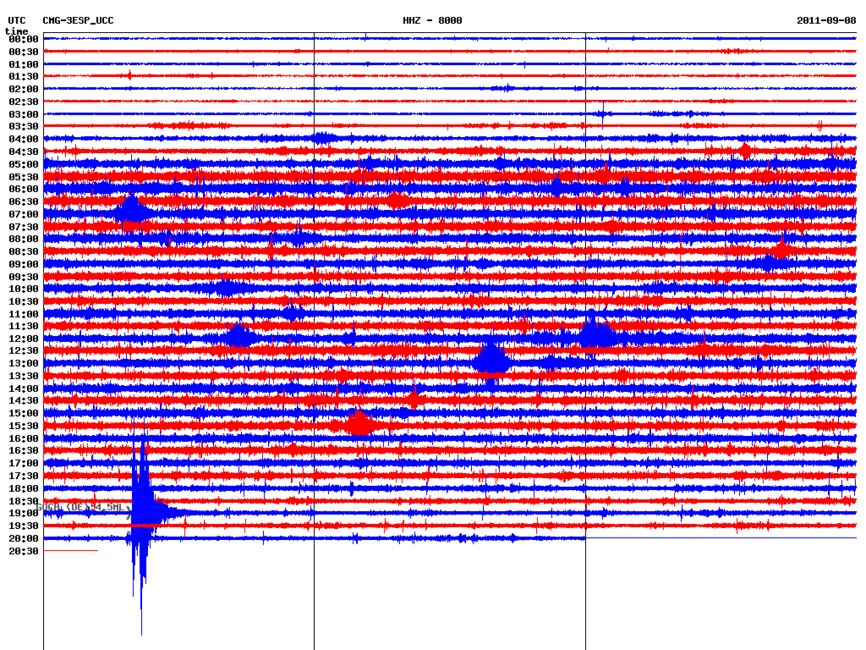The width and height of the screenshot is (866, 650).
Task: Click the blue burst on the 07:00 trace
Action: pos(131,211)
